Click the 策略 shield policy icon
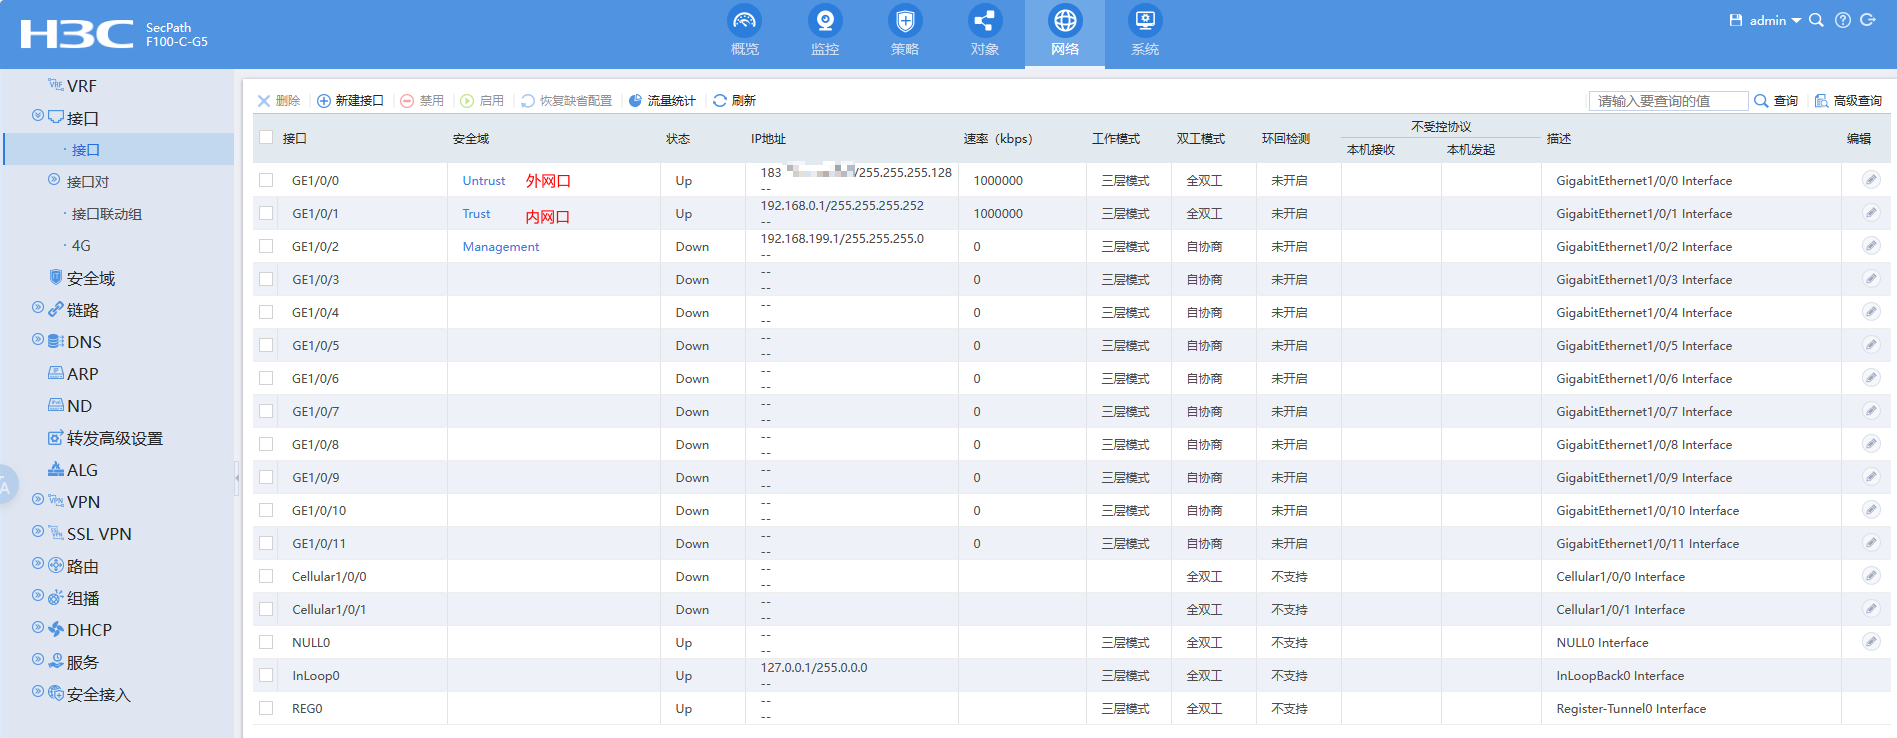The image size is (1897, 738). 904,21
